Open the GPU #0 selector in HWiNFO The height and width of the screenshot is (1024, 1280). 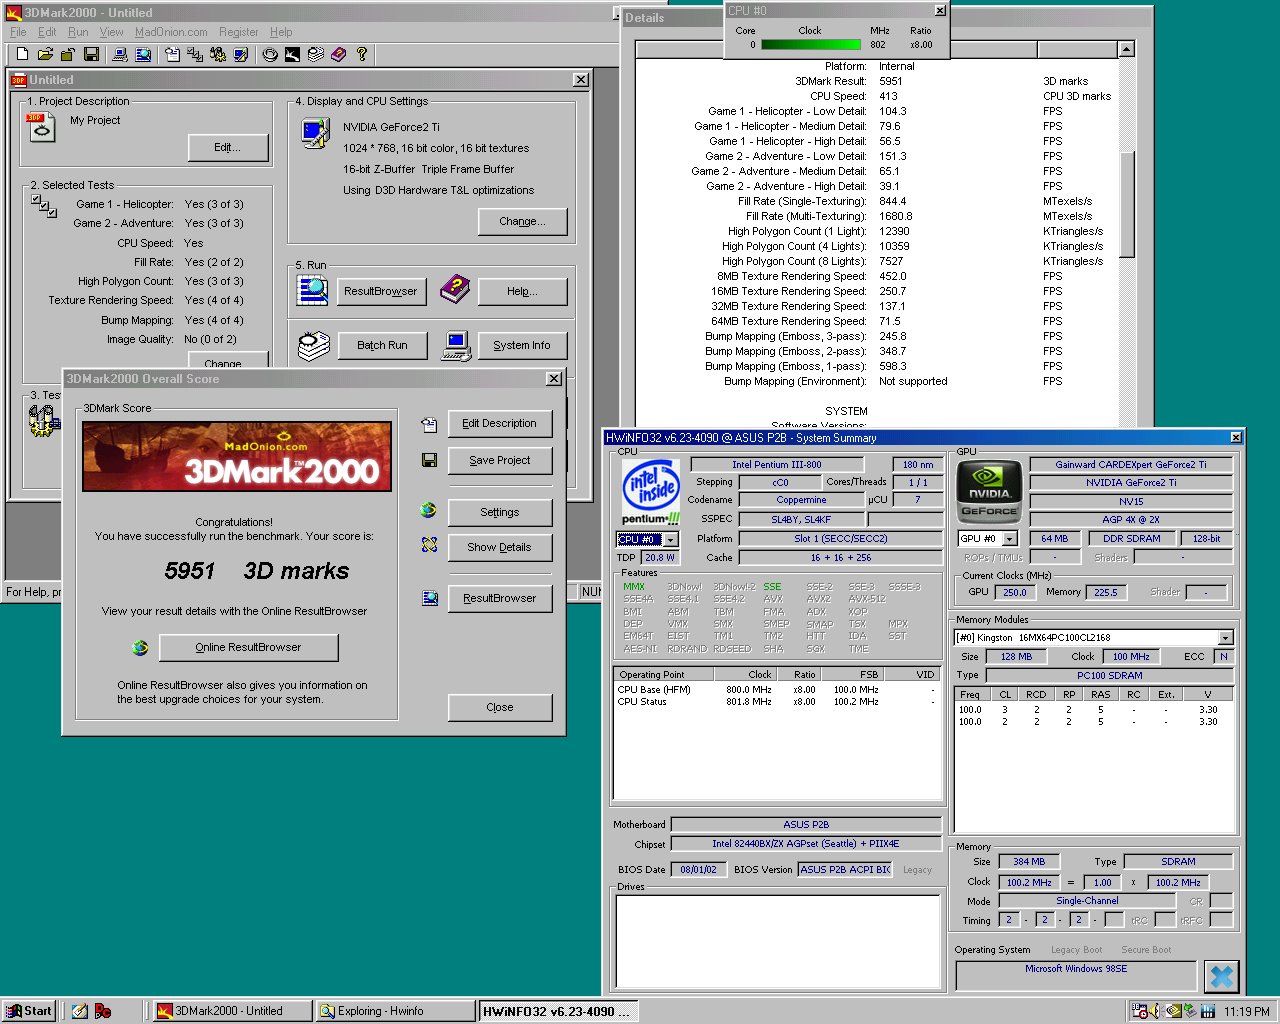pyautogui.click(x=1009, y=538)
